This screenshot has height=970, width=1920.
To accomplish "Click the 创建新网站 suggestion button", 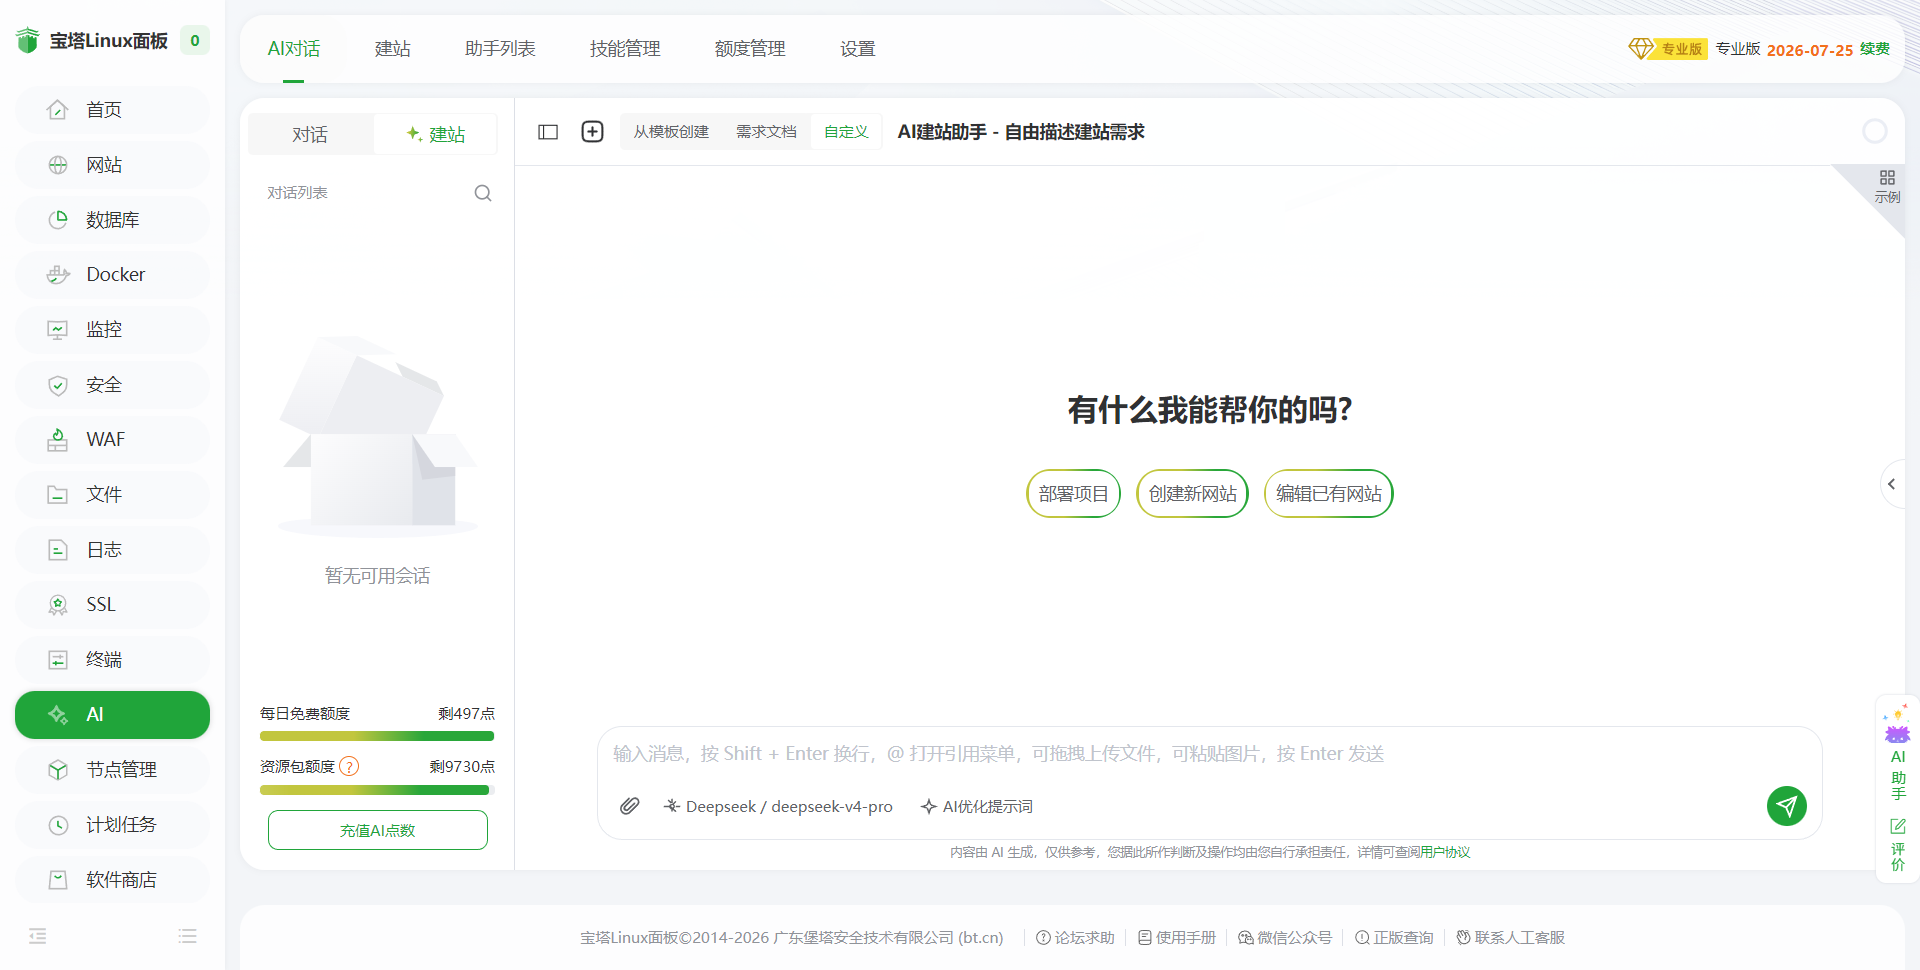I will [x=1193, y=494].
